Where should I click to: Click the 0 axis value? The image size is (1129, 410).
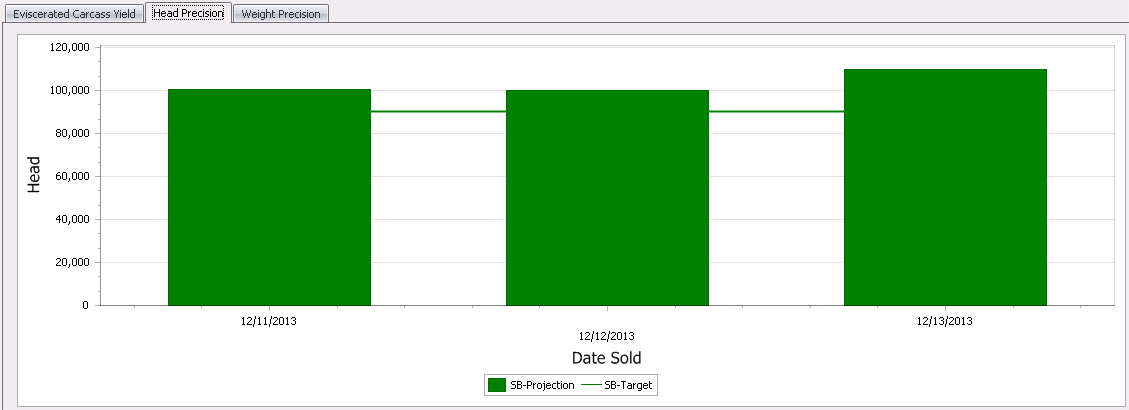tap(86, 305)
